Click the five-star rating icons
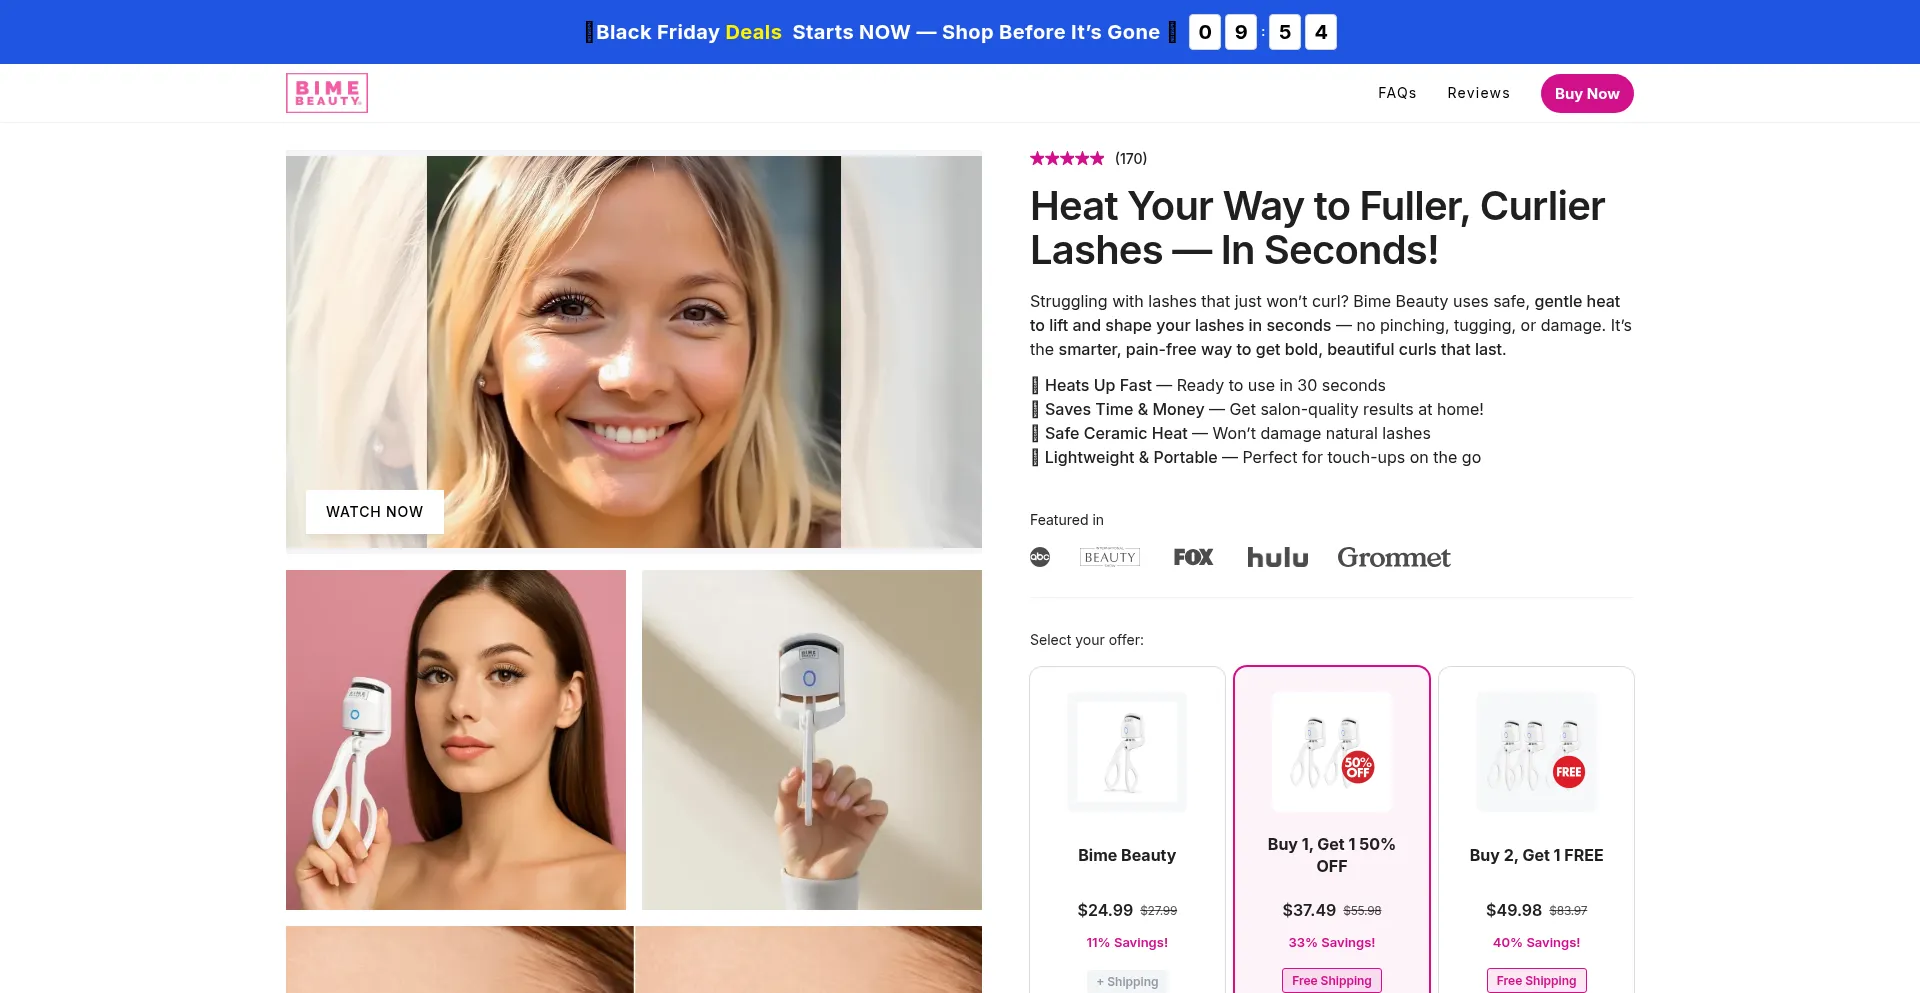This screenshot has width=1920, height=993. 1067,158
